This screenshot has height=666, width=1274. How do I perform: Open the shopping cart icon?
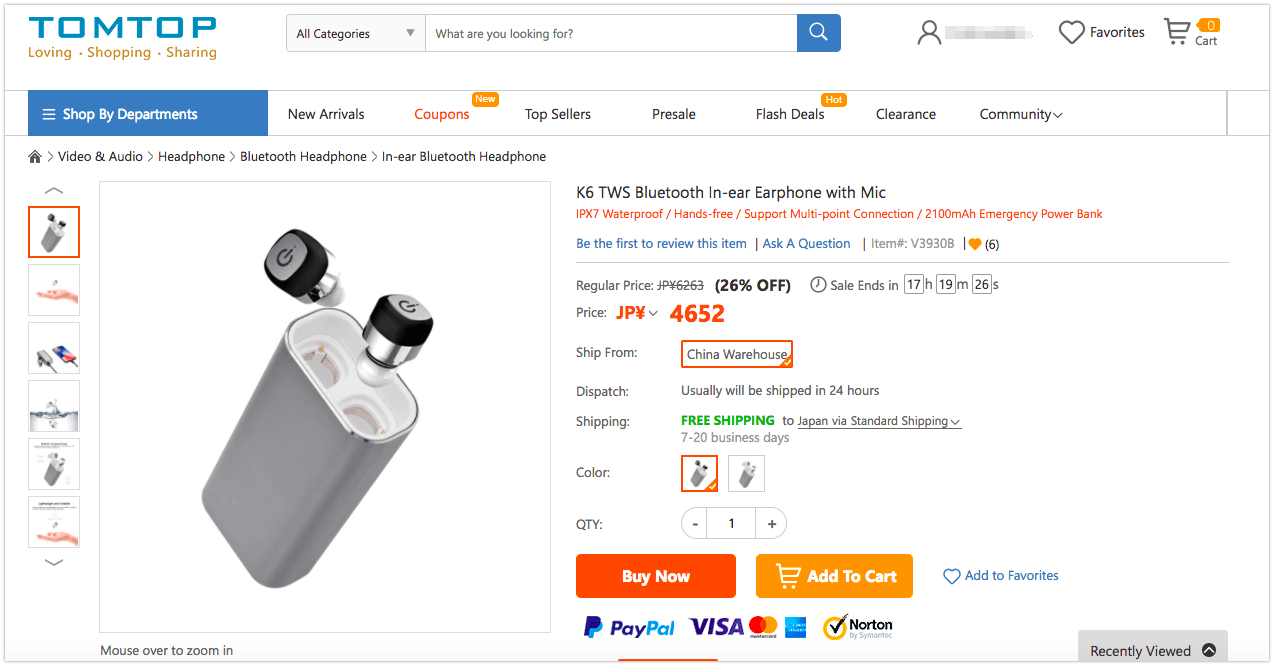(x=1178, y=32)
